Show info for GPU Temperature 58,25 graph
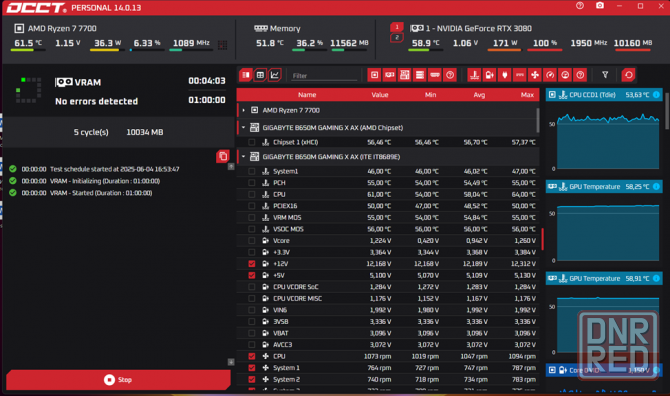670x396 pixels. 656,187
